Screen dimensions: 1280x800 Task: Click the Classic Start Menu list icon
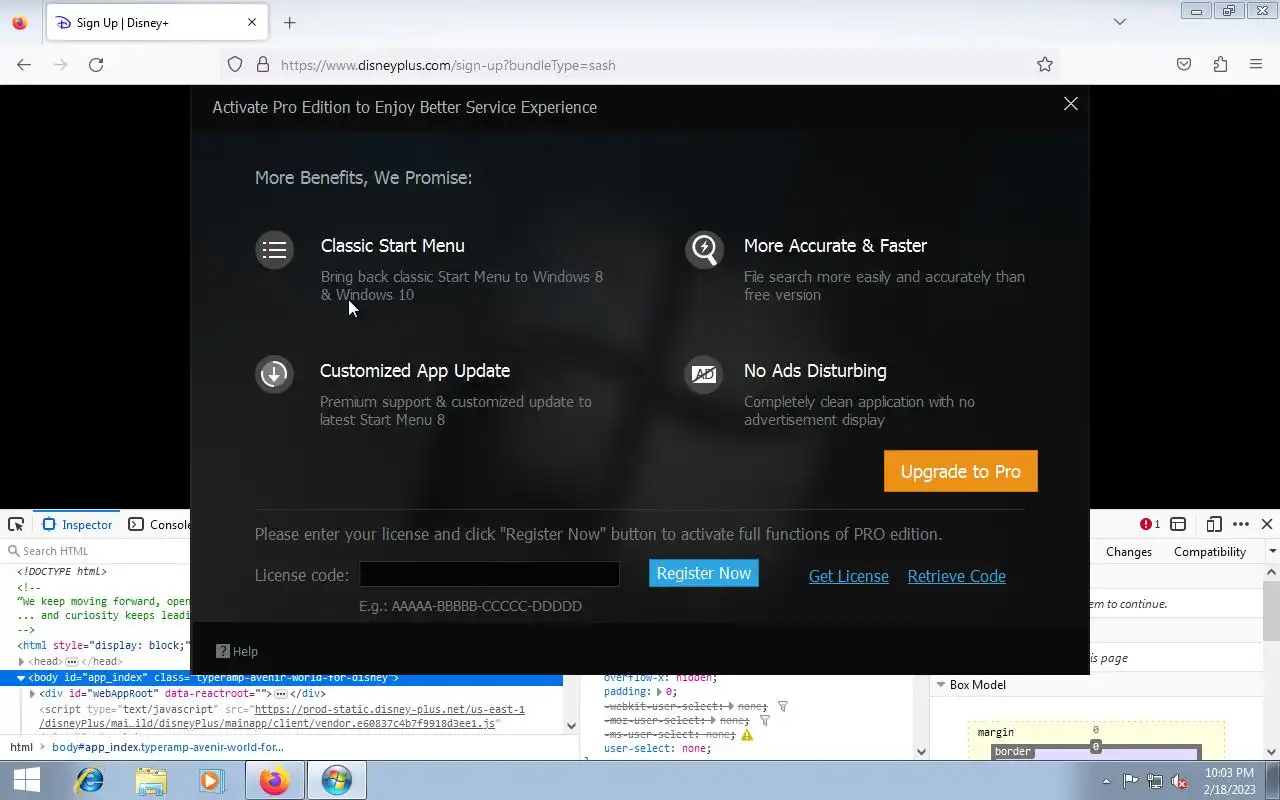(274, 250)
